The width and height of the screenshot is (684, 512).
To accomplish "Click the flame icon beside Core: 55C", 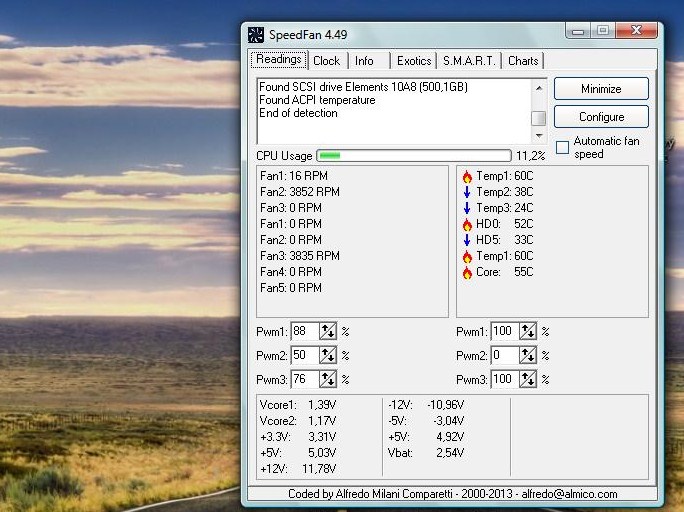I will [467, 272].
